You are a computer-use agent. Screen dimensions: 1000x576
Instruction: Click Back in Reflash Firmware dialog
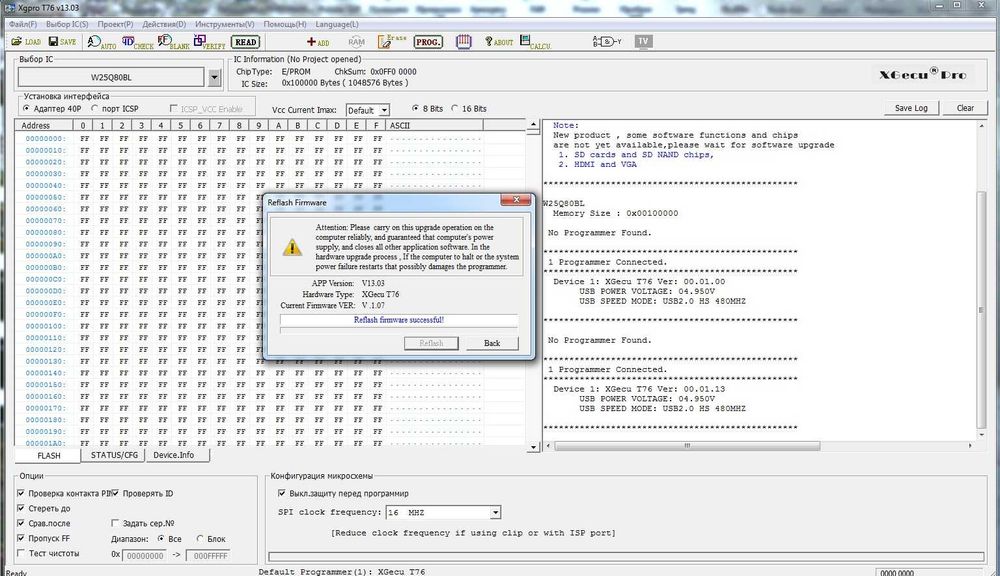coord(492,343)
